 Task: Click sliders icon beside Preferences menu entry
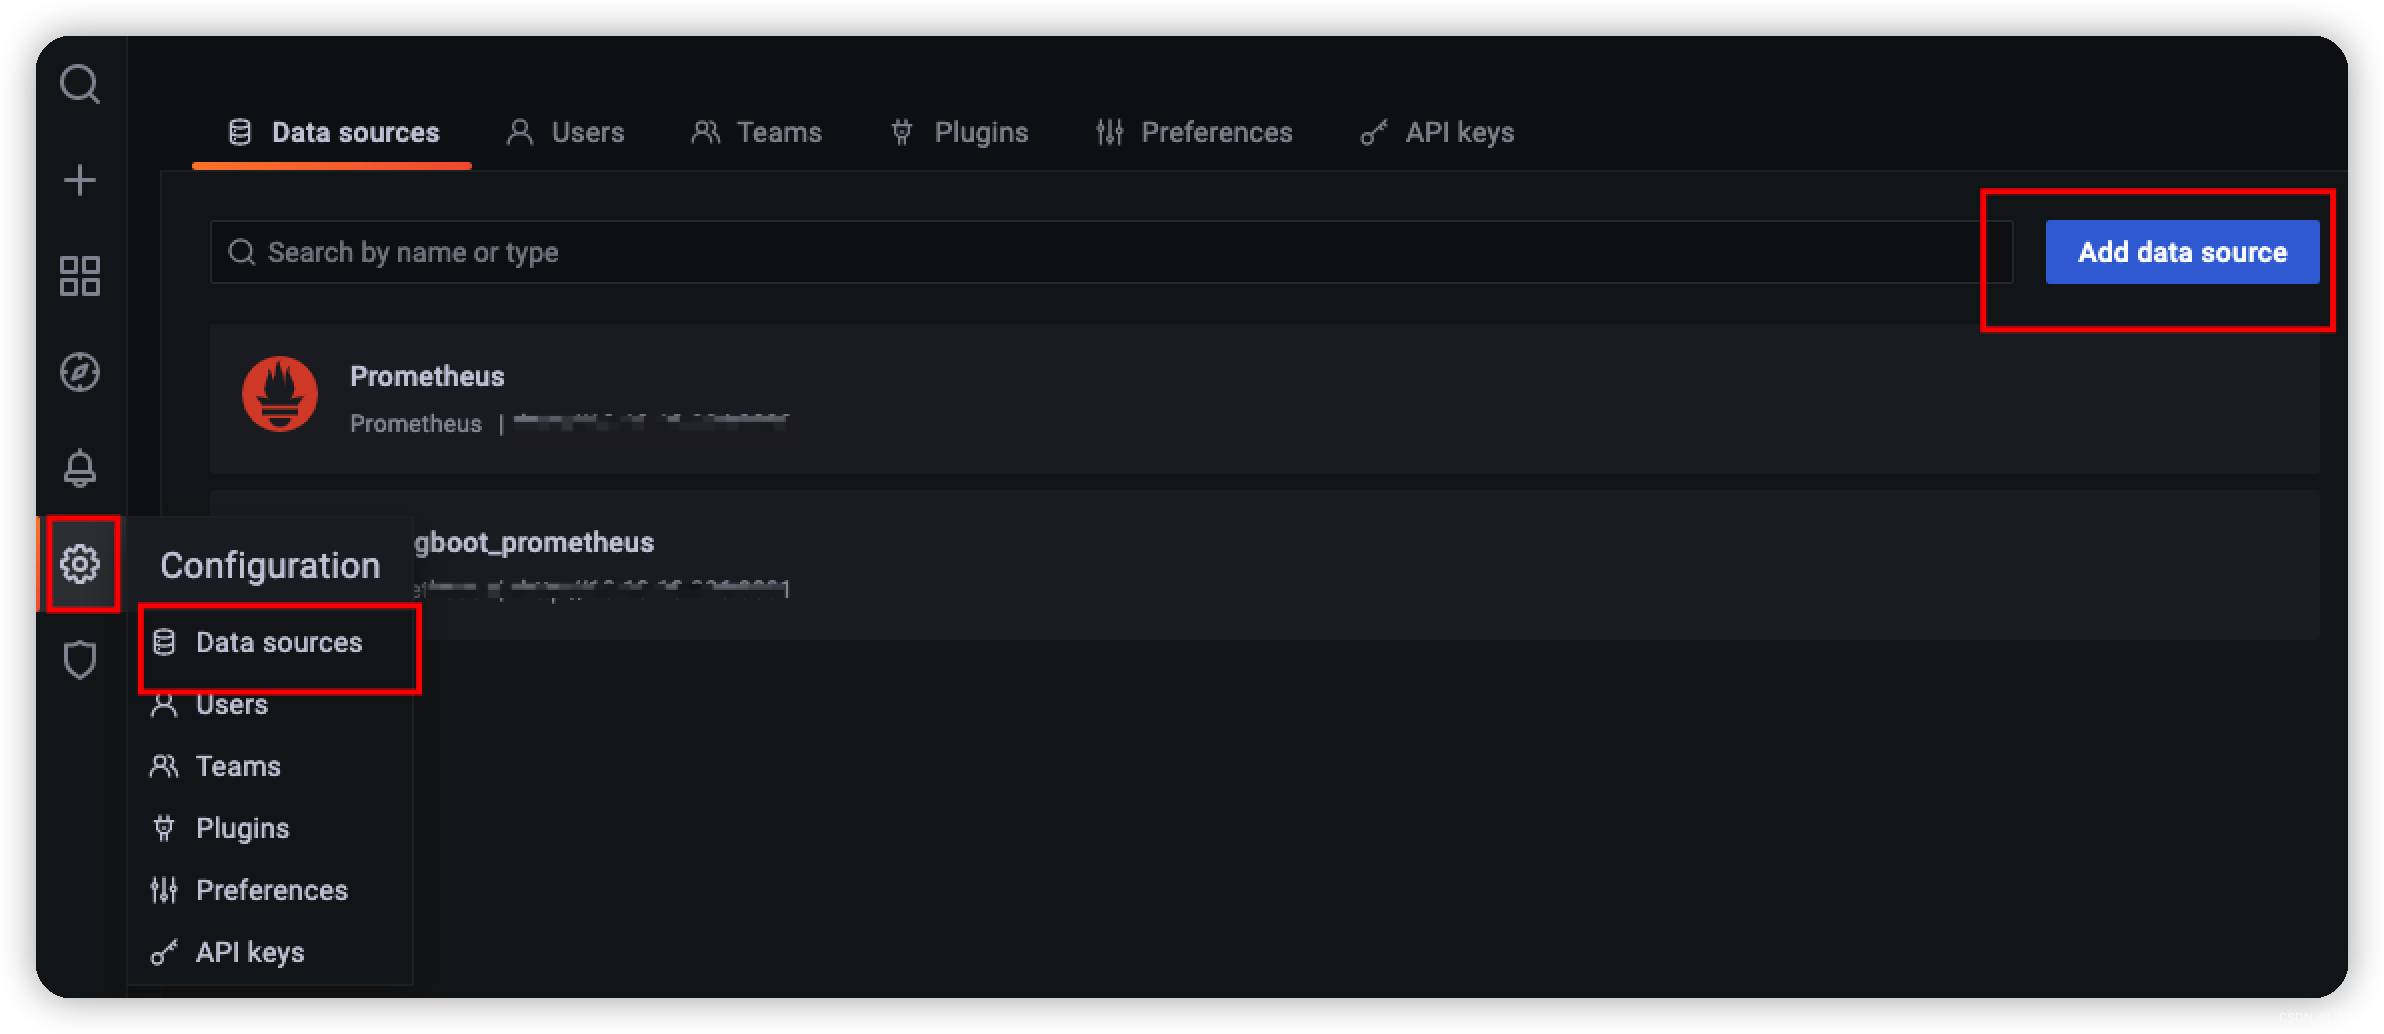click(164, 890)
